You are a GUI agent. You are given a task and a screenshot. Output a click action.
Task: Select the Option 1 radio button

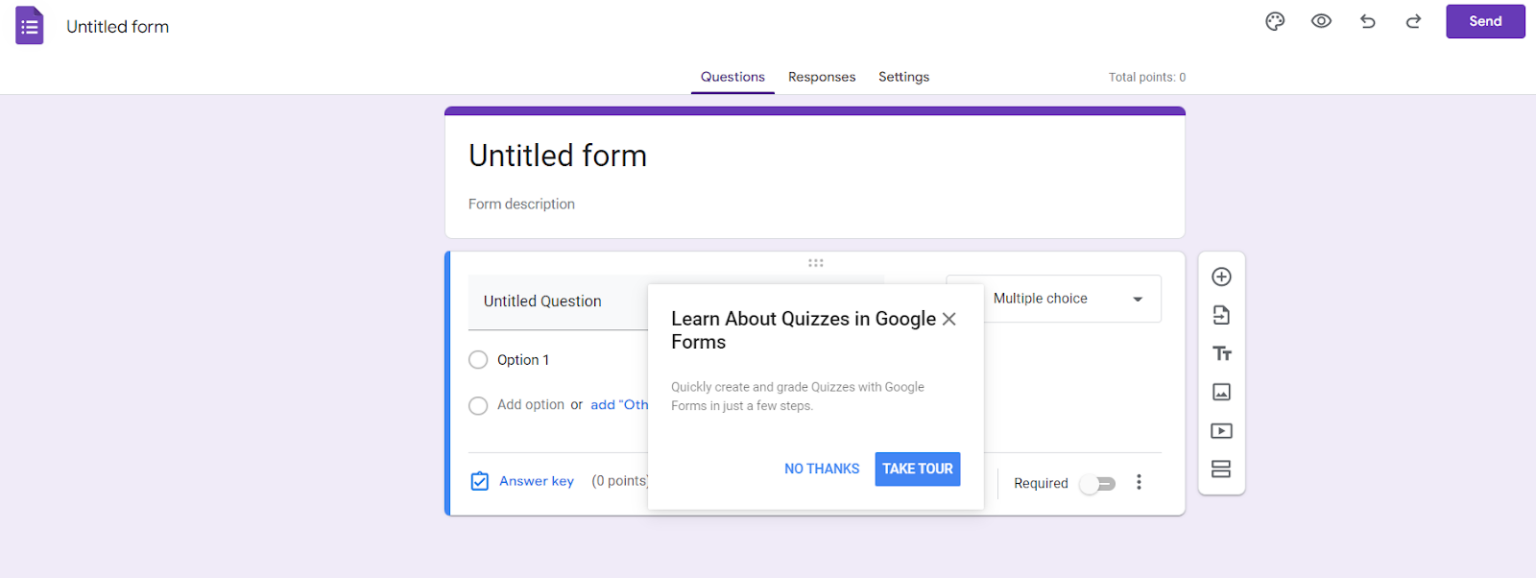tap(478, 359)
